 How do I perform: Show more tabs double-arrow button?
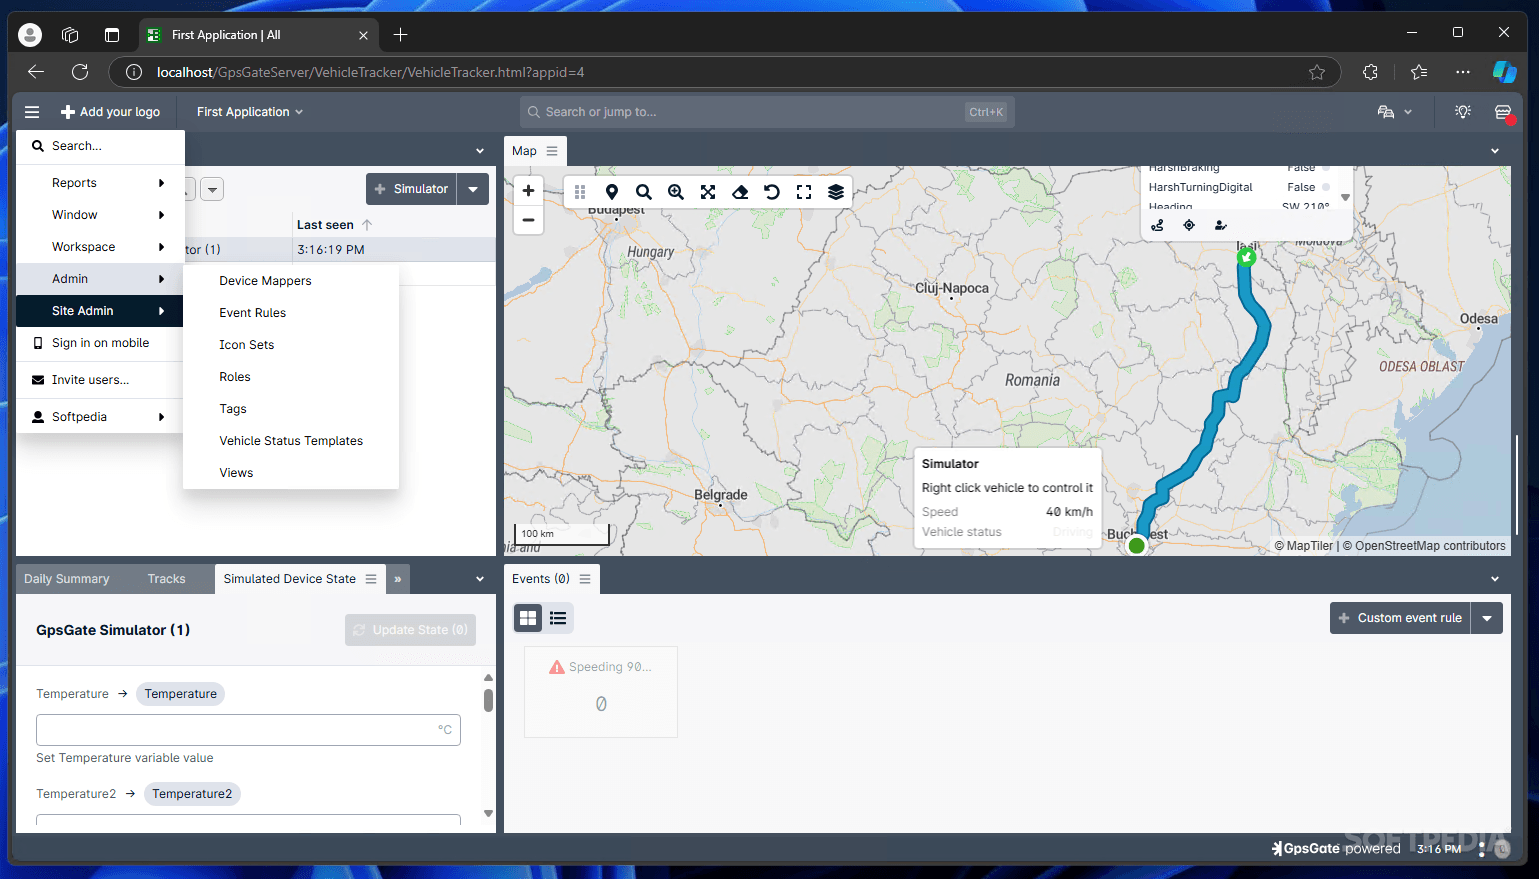pyautogui.click(x=398, y=579)
